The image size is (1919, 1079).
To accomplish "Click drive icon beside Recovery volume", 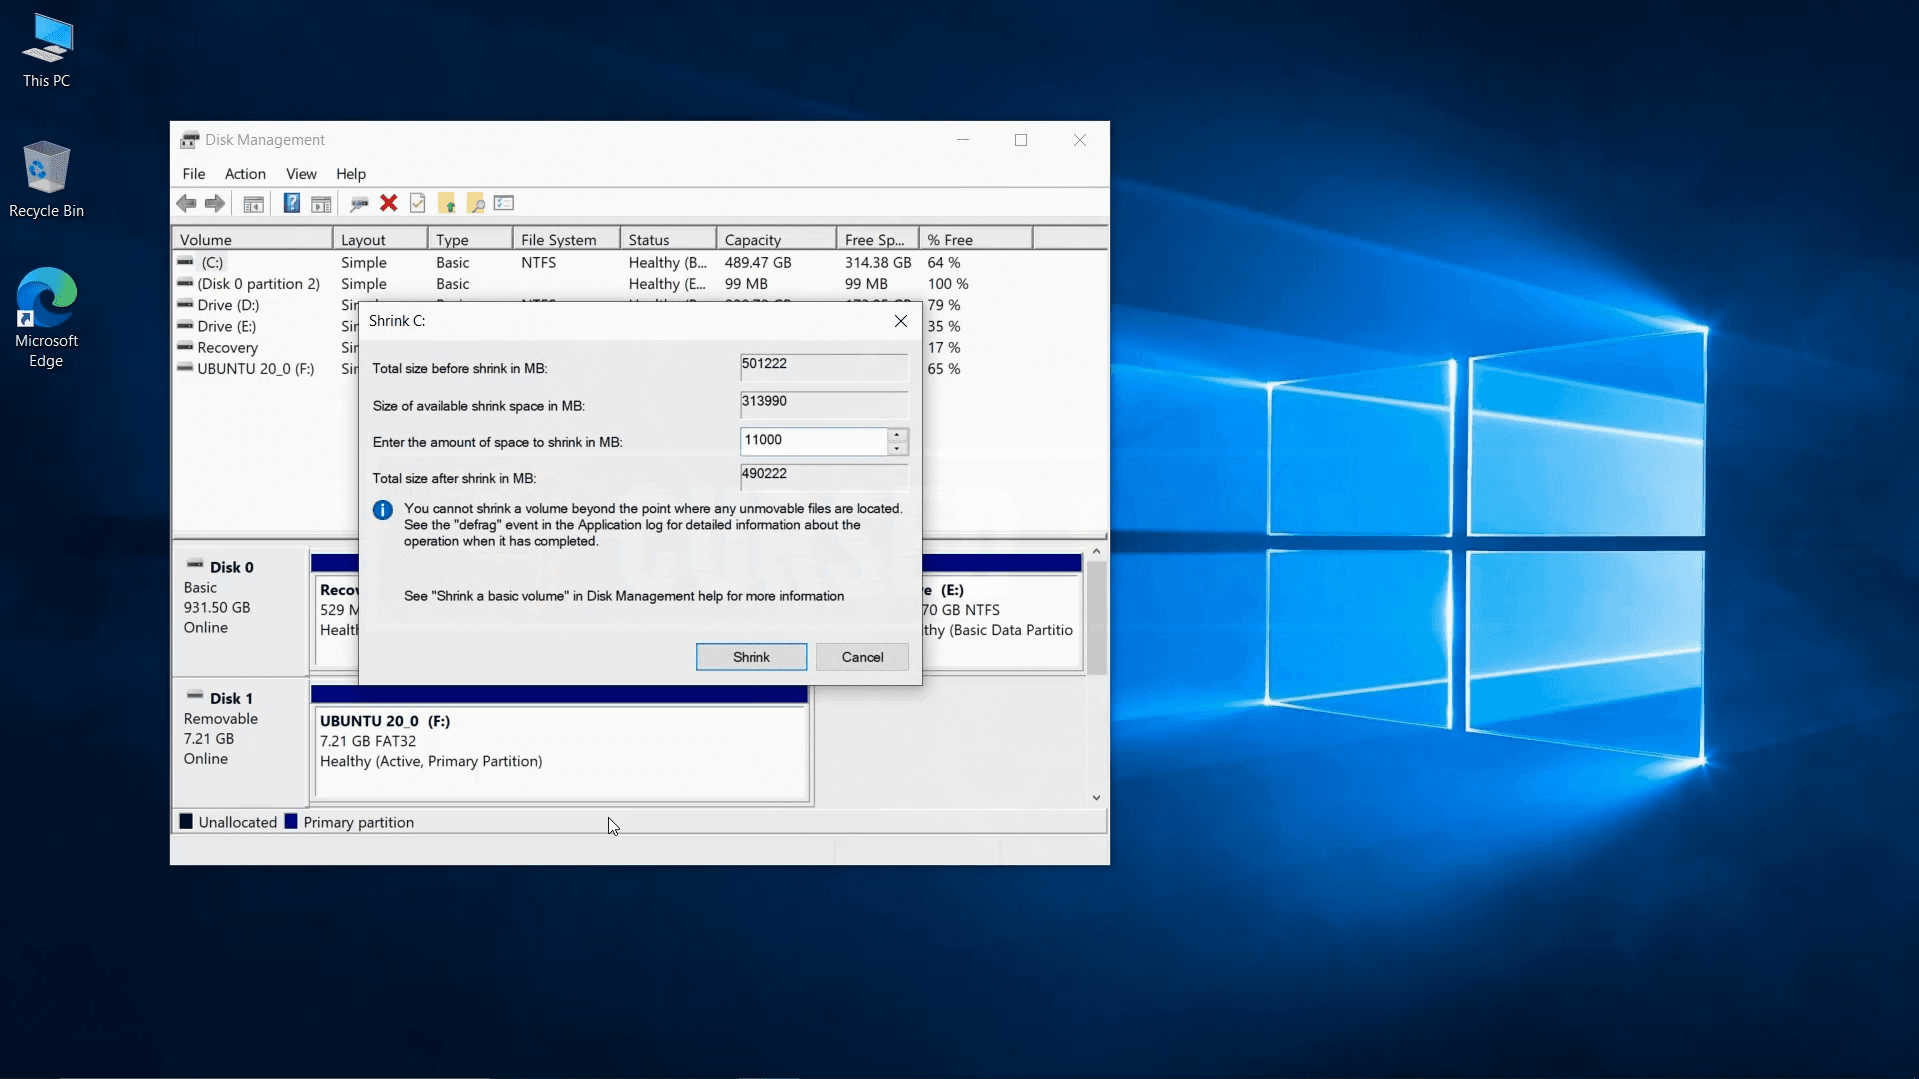I will click(185, 347).
